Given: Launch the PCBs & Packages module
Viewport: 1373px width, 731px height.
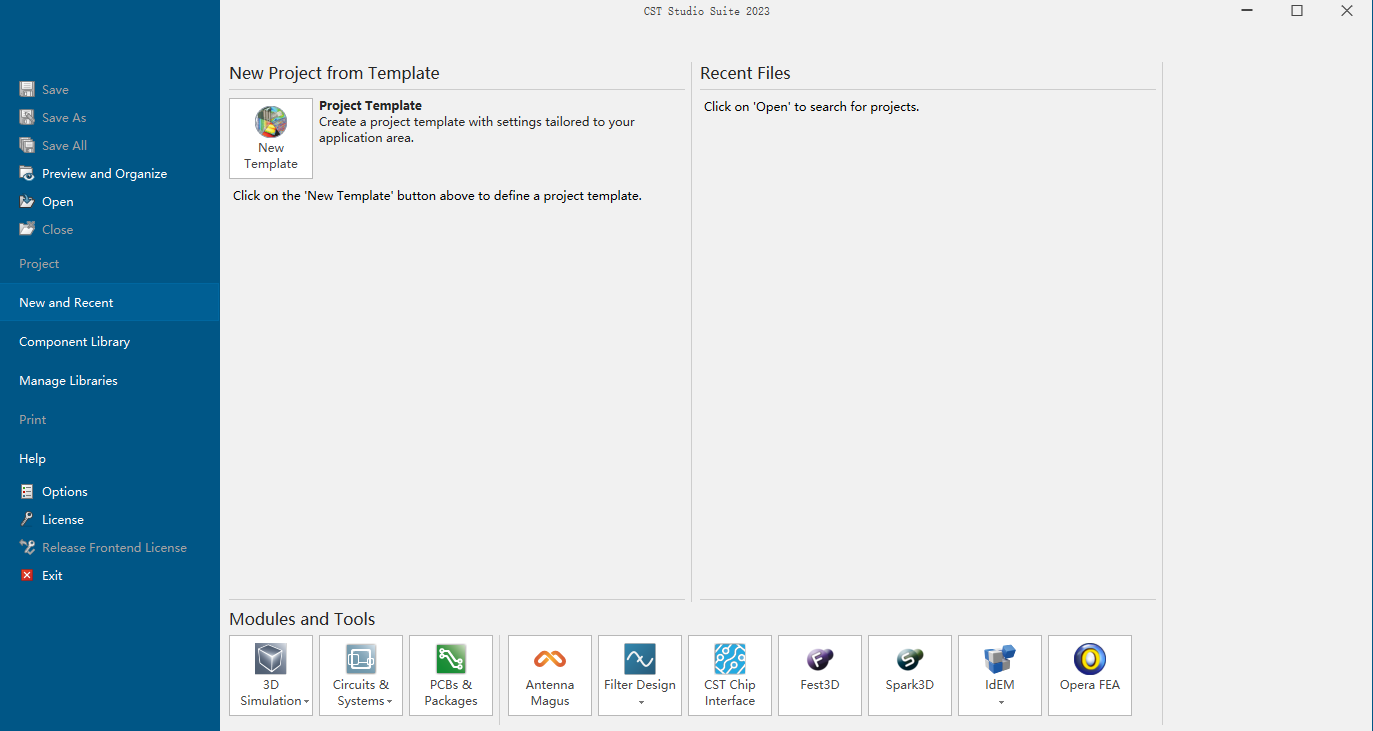Looking at the screenshot, I should [x=450, y=675].
